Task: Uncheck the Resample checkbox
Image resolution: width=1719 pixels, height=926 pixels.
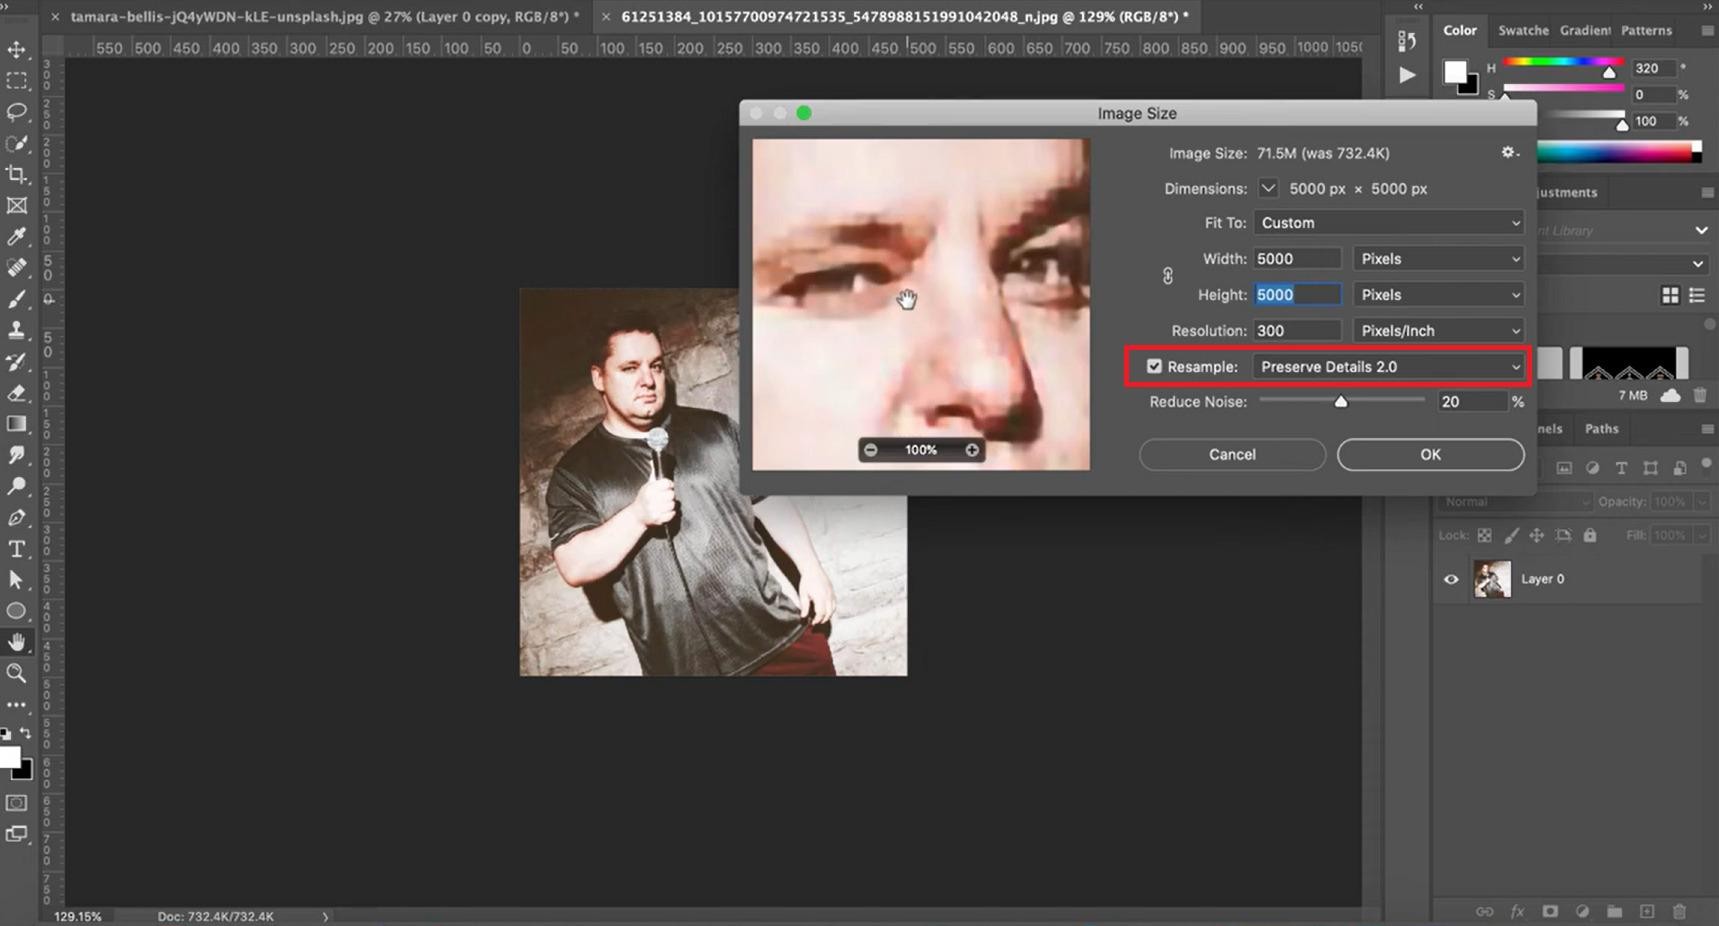Action: (1154, 366)
